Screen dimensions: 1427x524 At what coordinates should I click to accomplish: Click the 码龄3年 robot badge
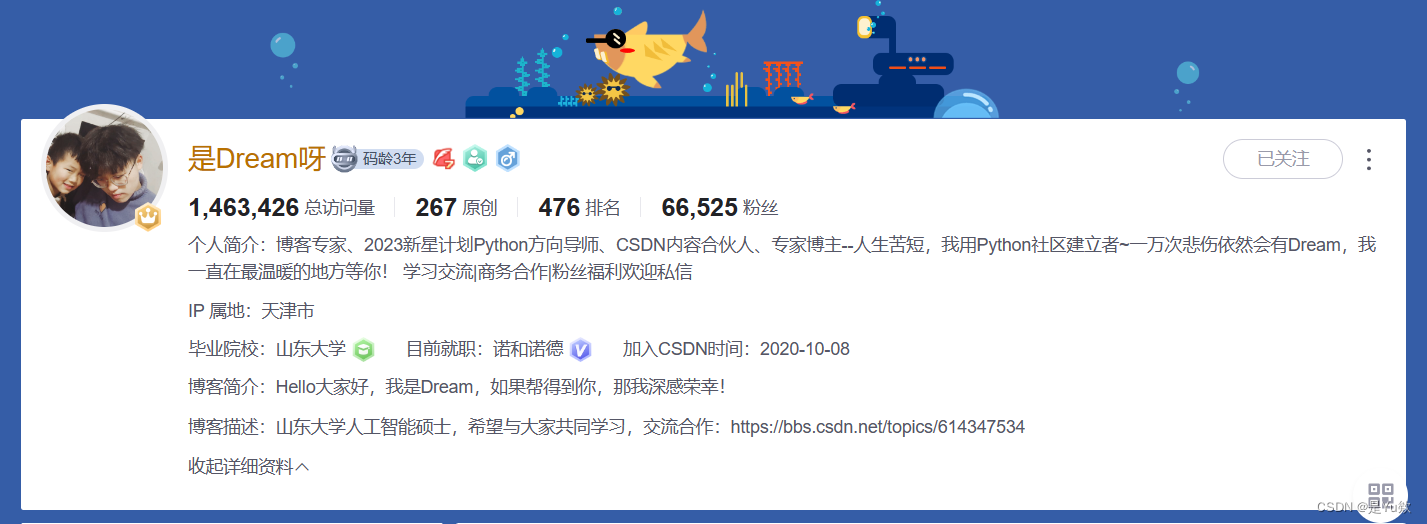(x=378, y=158)
